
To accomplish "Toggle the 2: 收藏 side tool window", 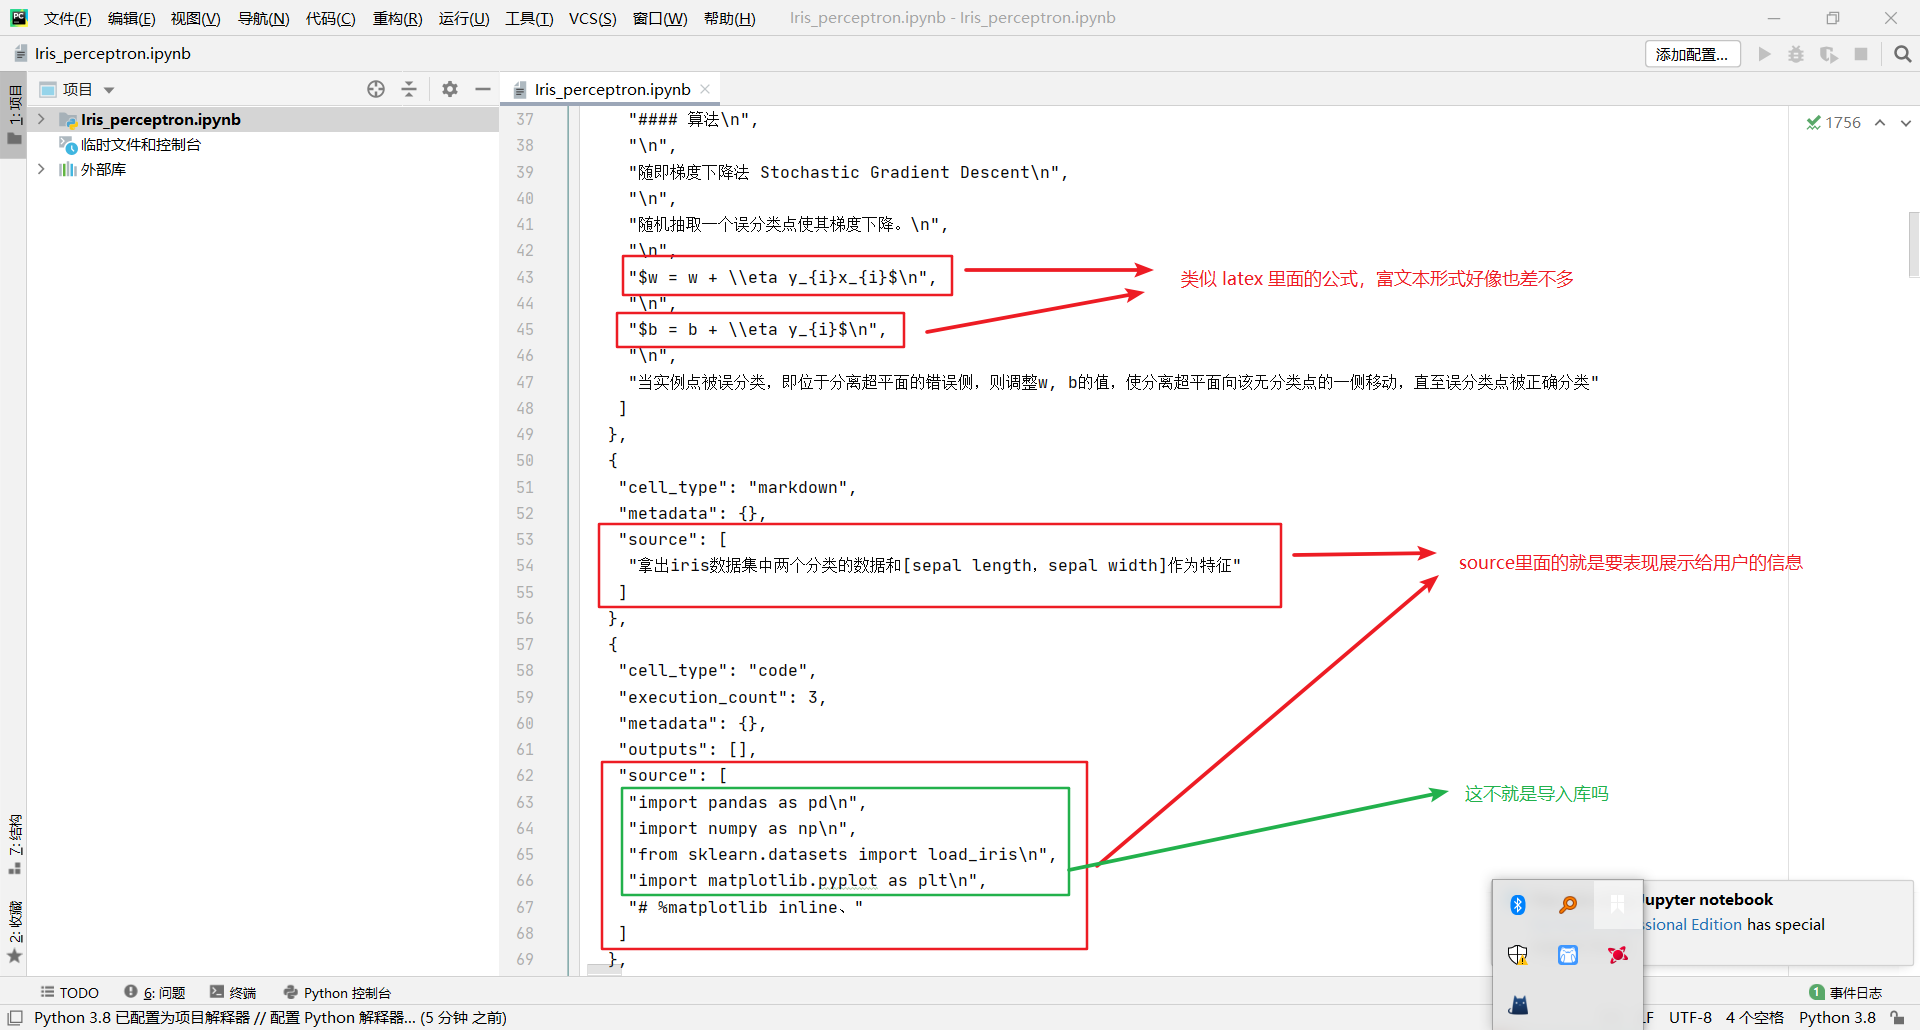I will pos(14,932).
